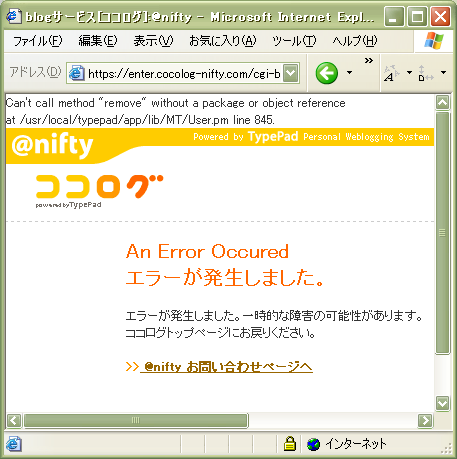Open the ファイル(F) menu
Viewport: 457px width, 459px height.
click(x=38, y=41)
